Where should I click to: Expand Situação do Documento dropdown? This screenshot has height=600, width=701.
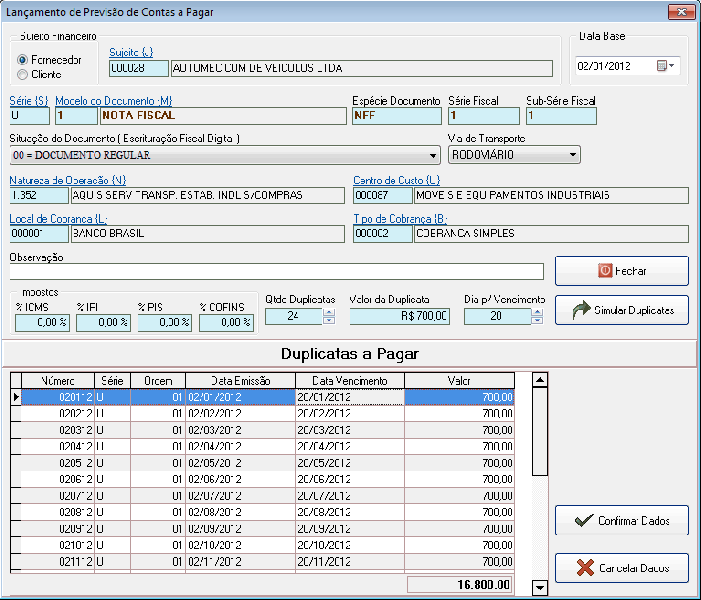pos(432,156)
